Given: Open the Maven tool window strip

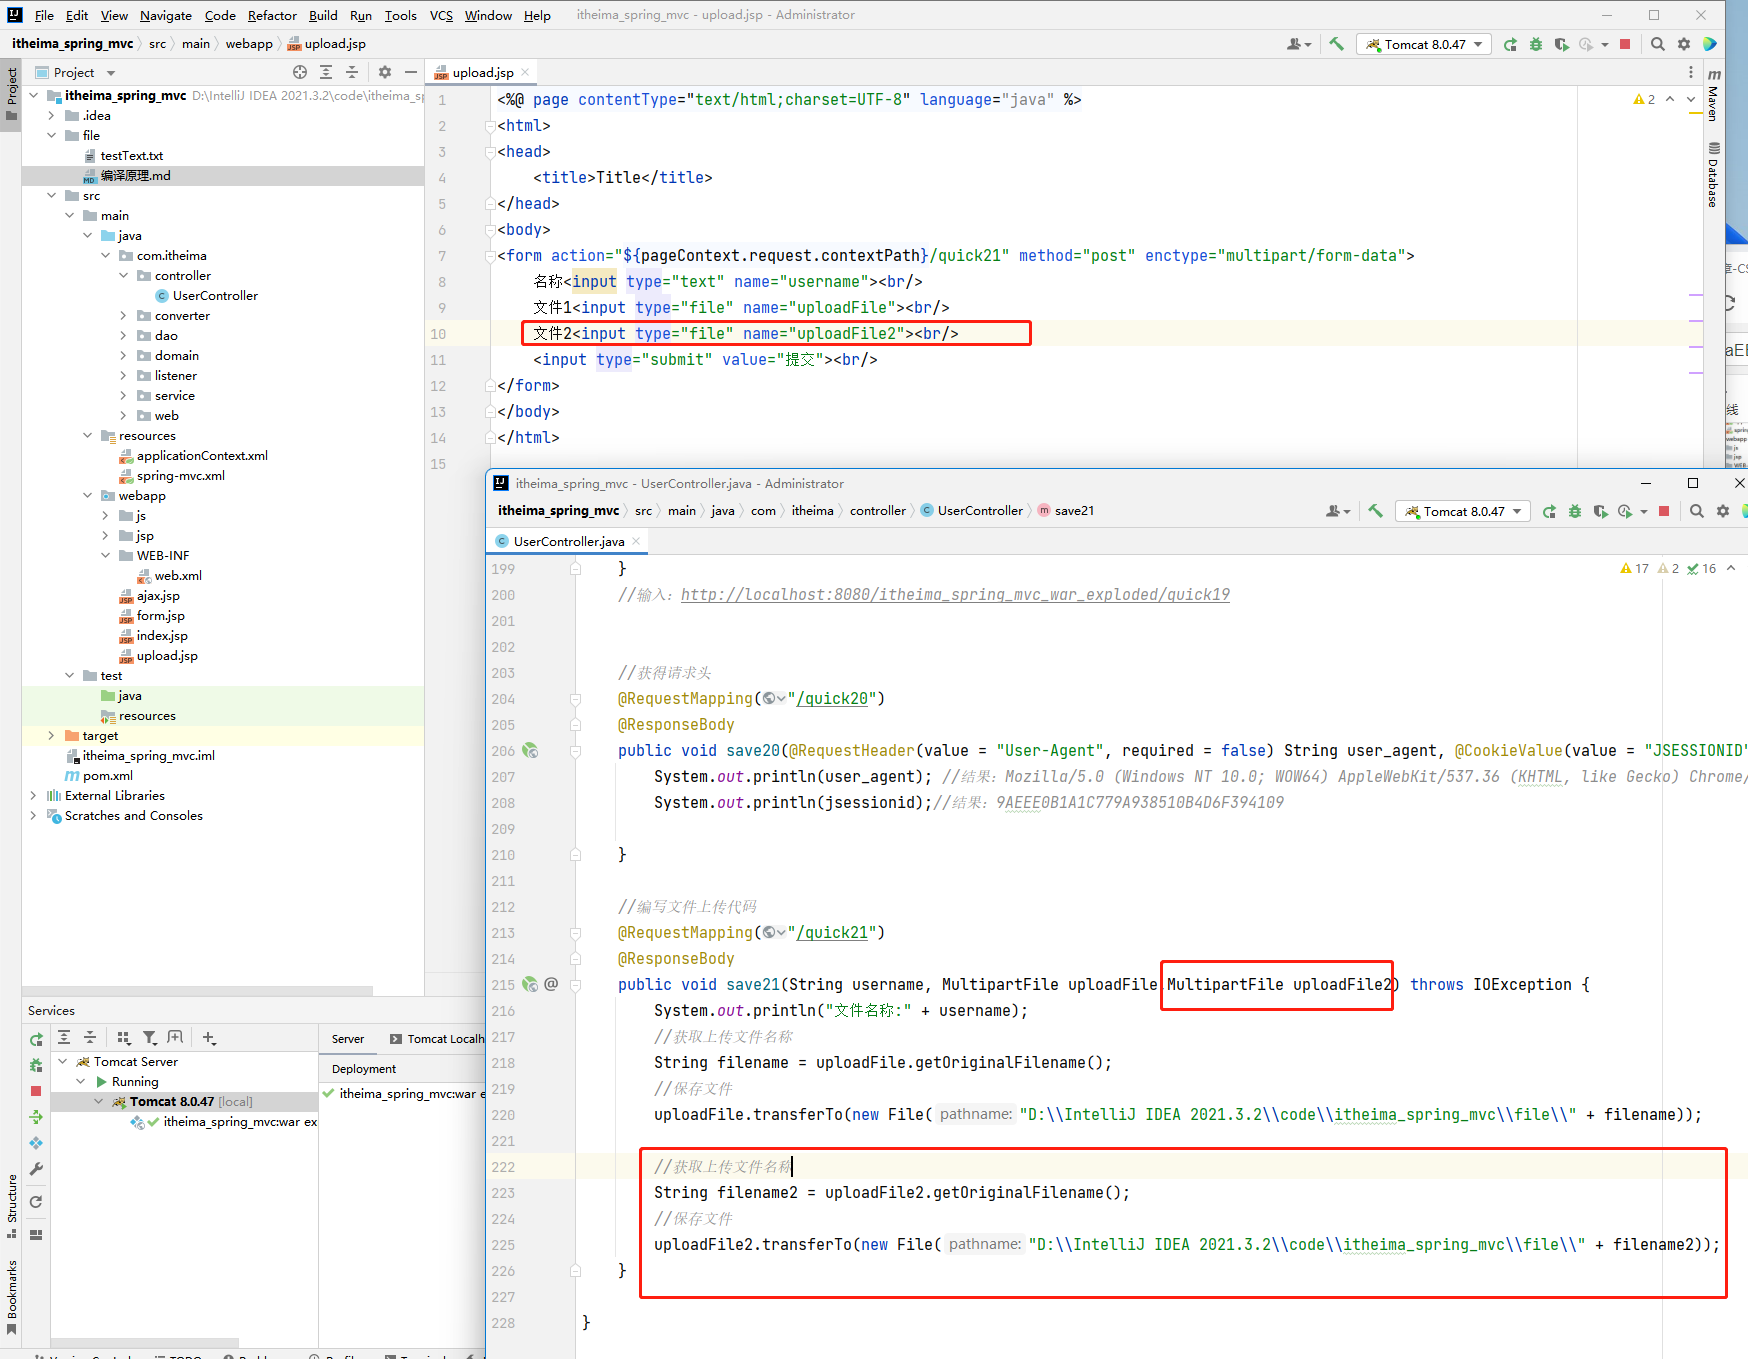Looking at the screenshot, I should point(1714,96).
